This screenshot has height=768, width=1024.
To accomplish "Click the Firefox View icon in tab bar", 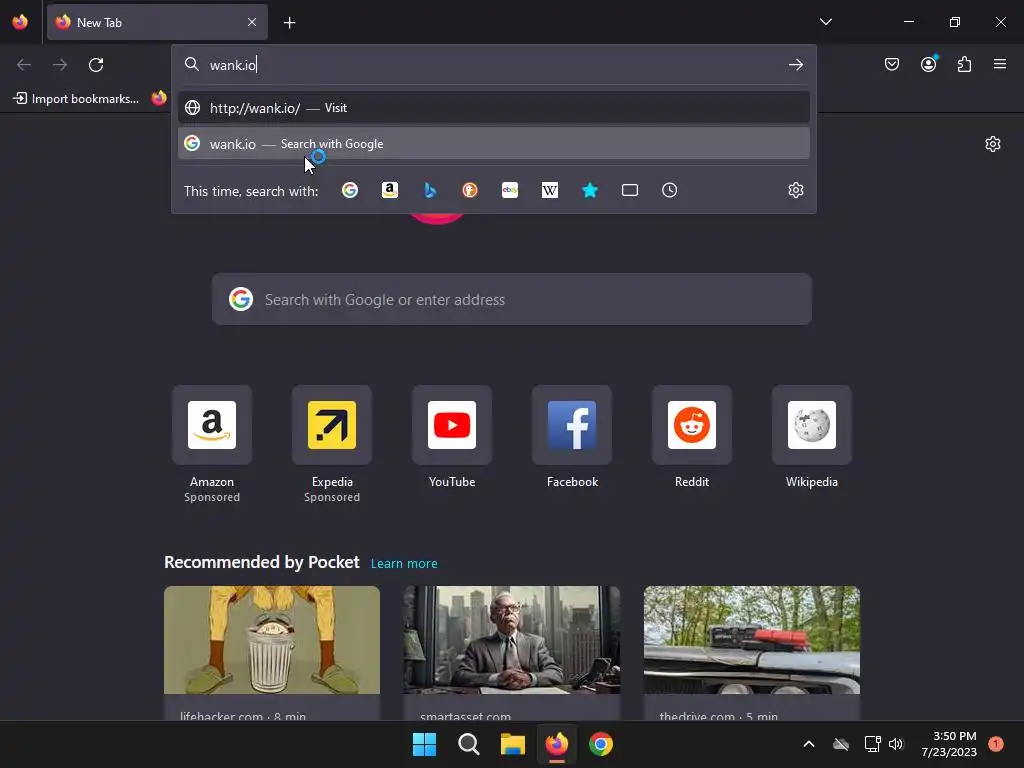I will (x=20, y=22).
